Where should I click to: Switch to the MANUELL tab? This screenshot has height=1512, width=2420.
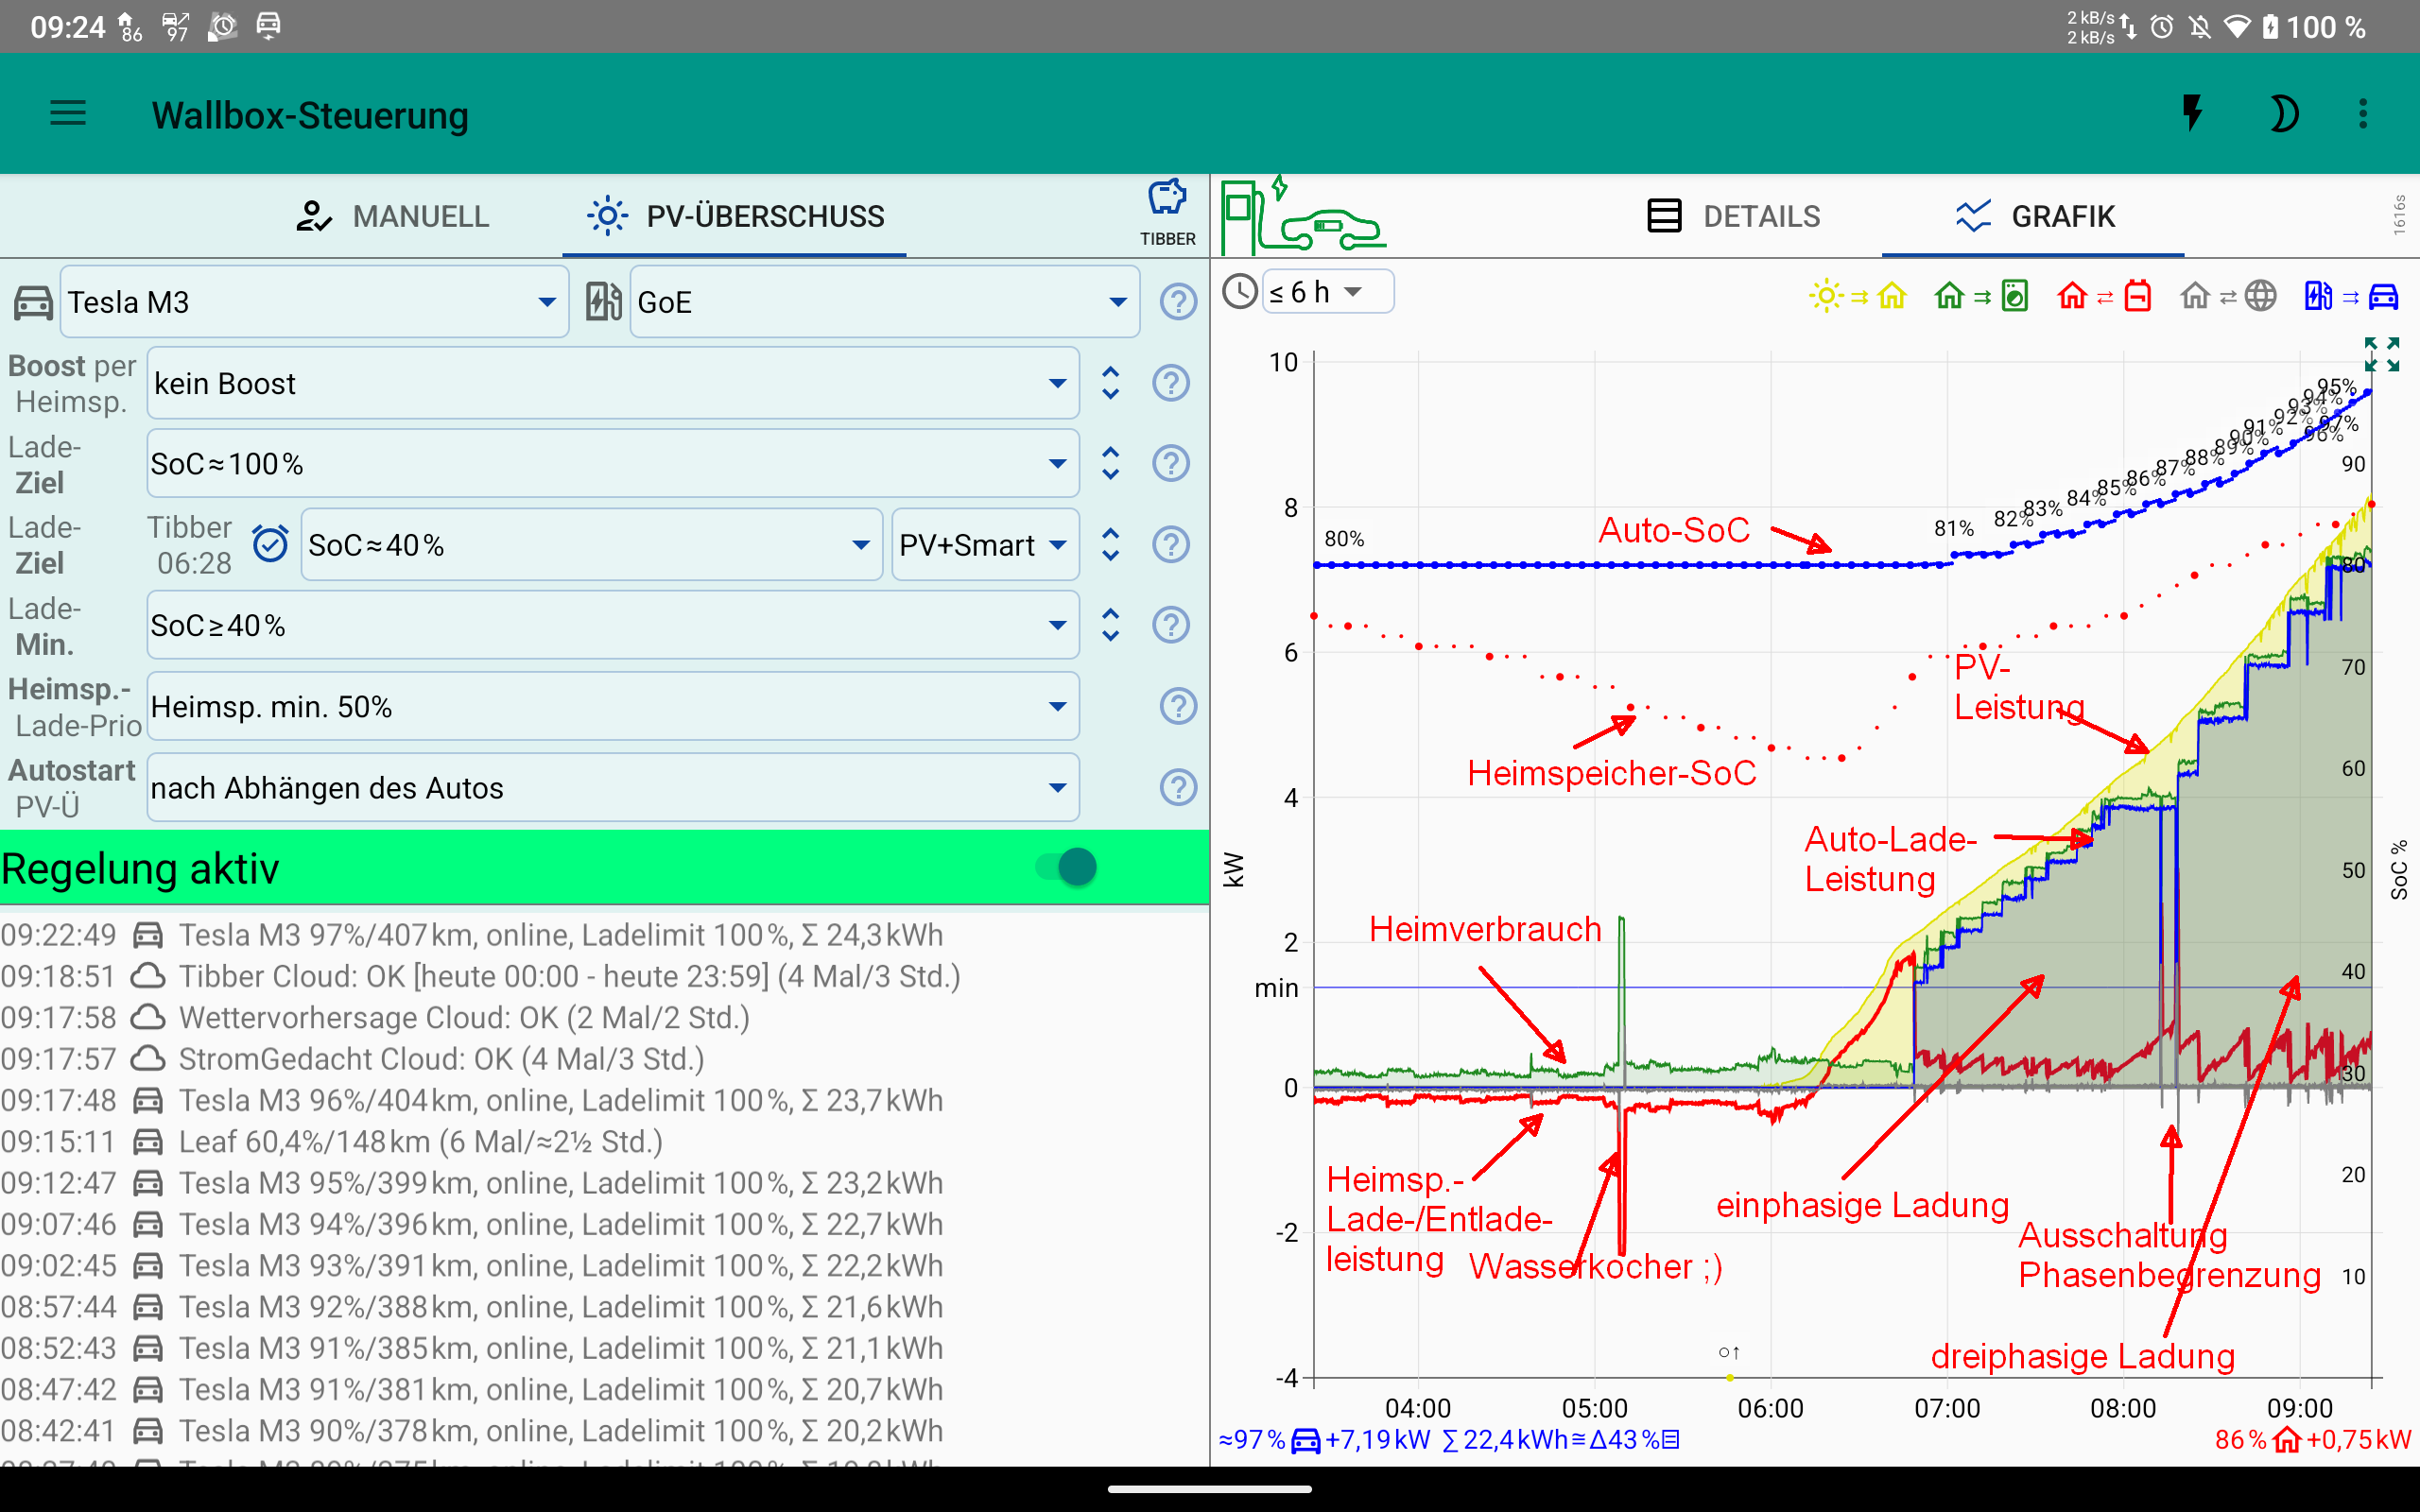pyautogui.click(x=393, y=216)
